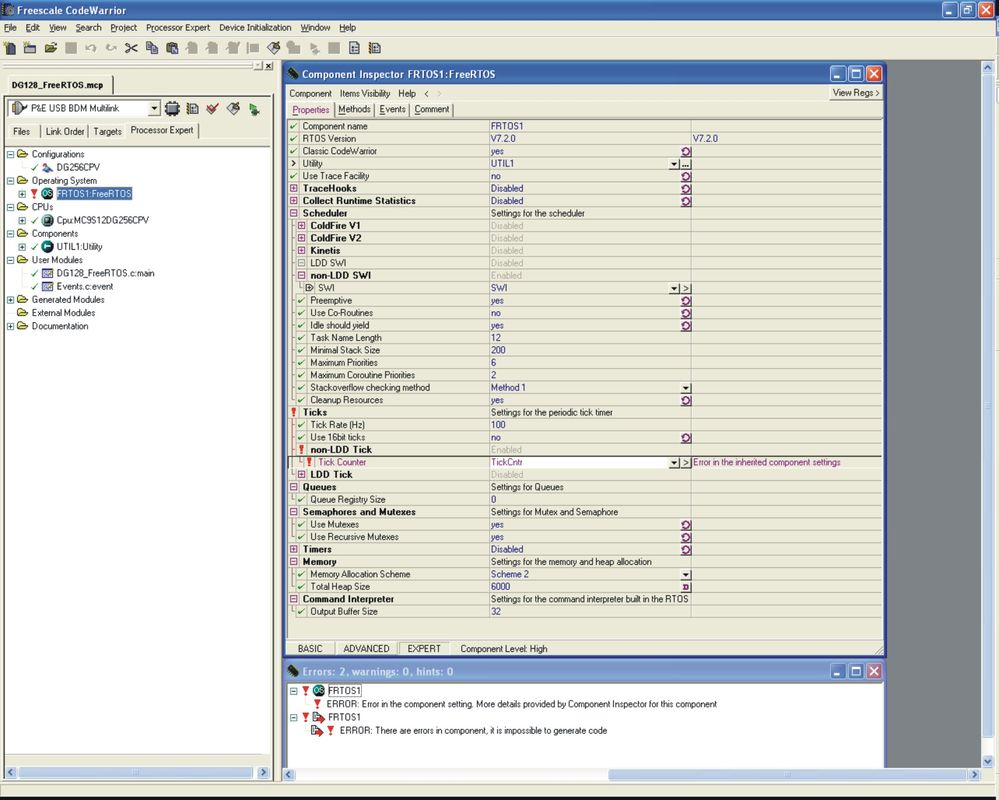Image resolution: width=999 pixels, height=800 pixels.
Task: Click the Paste clipboard toolbar icon
Action: 172,48
